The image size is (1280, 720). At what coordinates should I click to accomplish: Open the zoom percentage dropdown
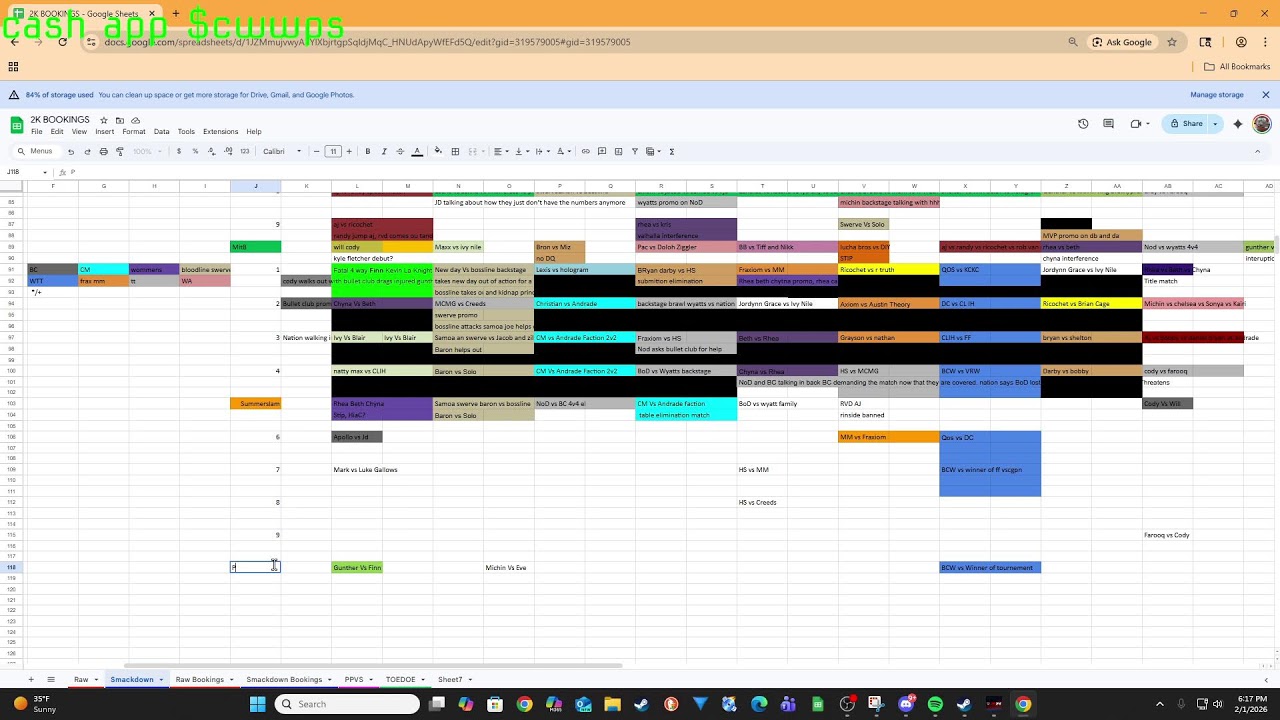pos(147,152)
